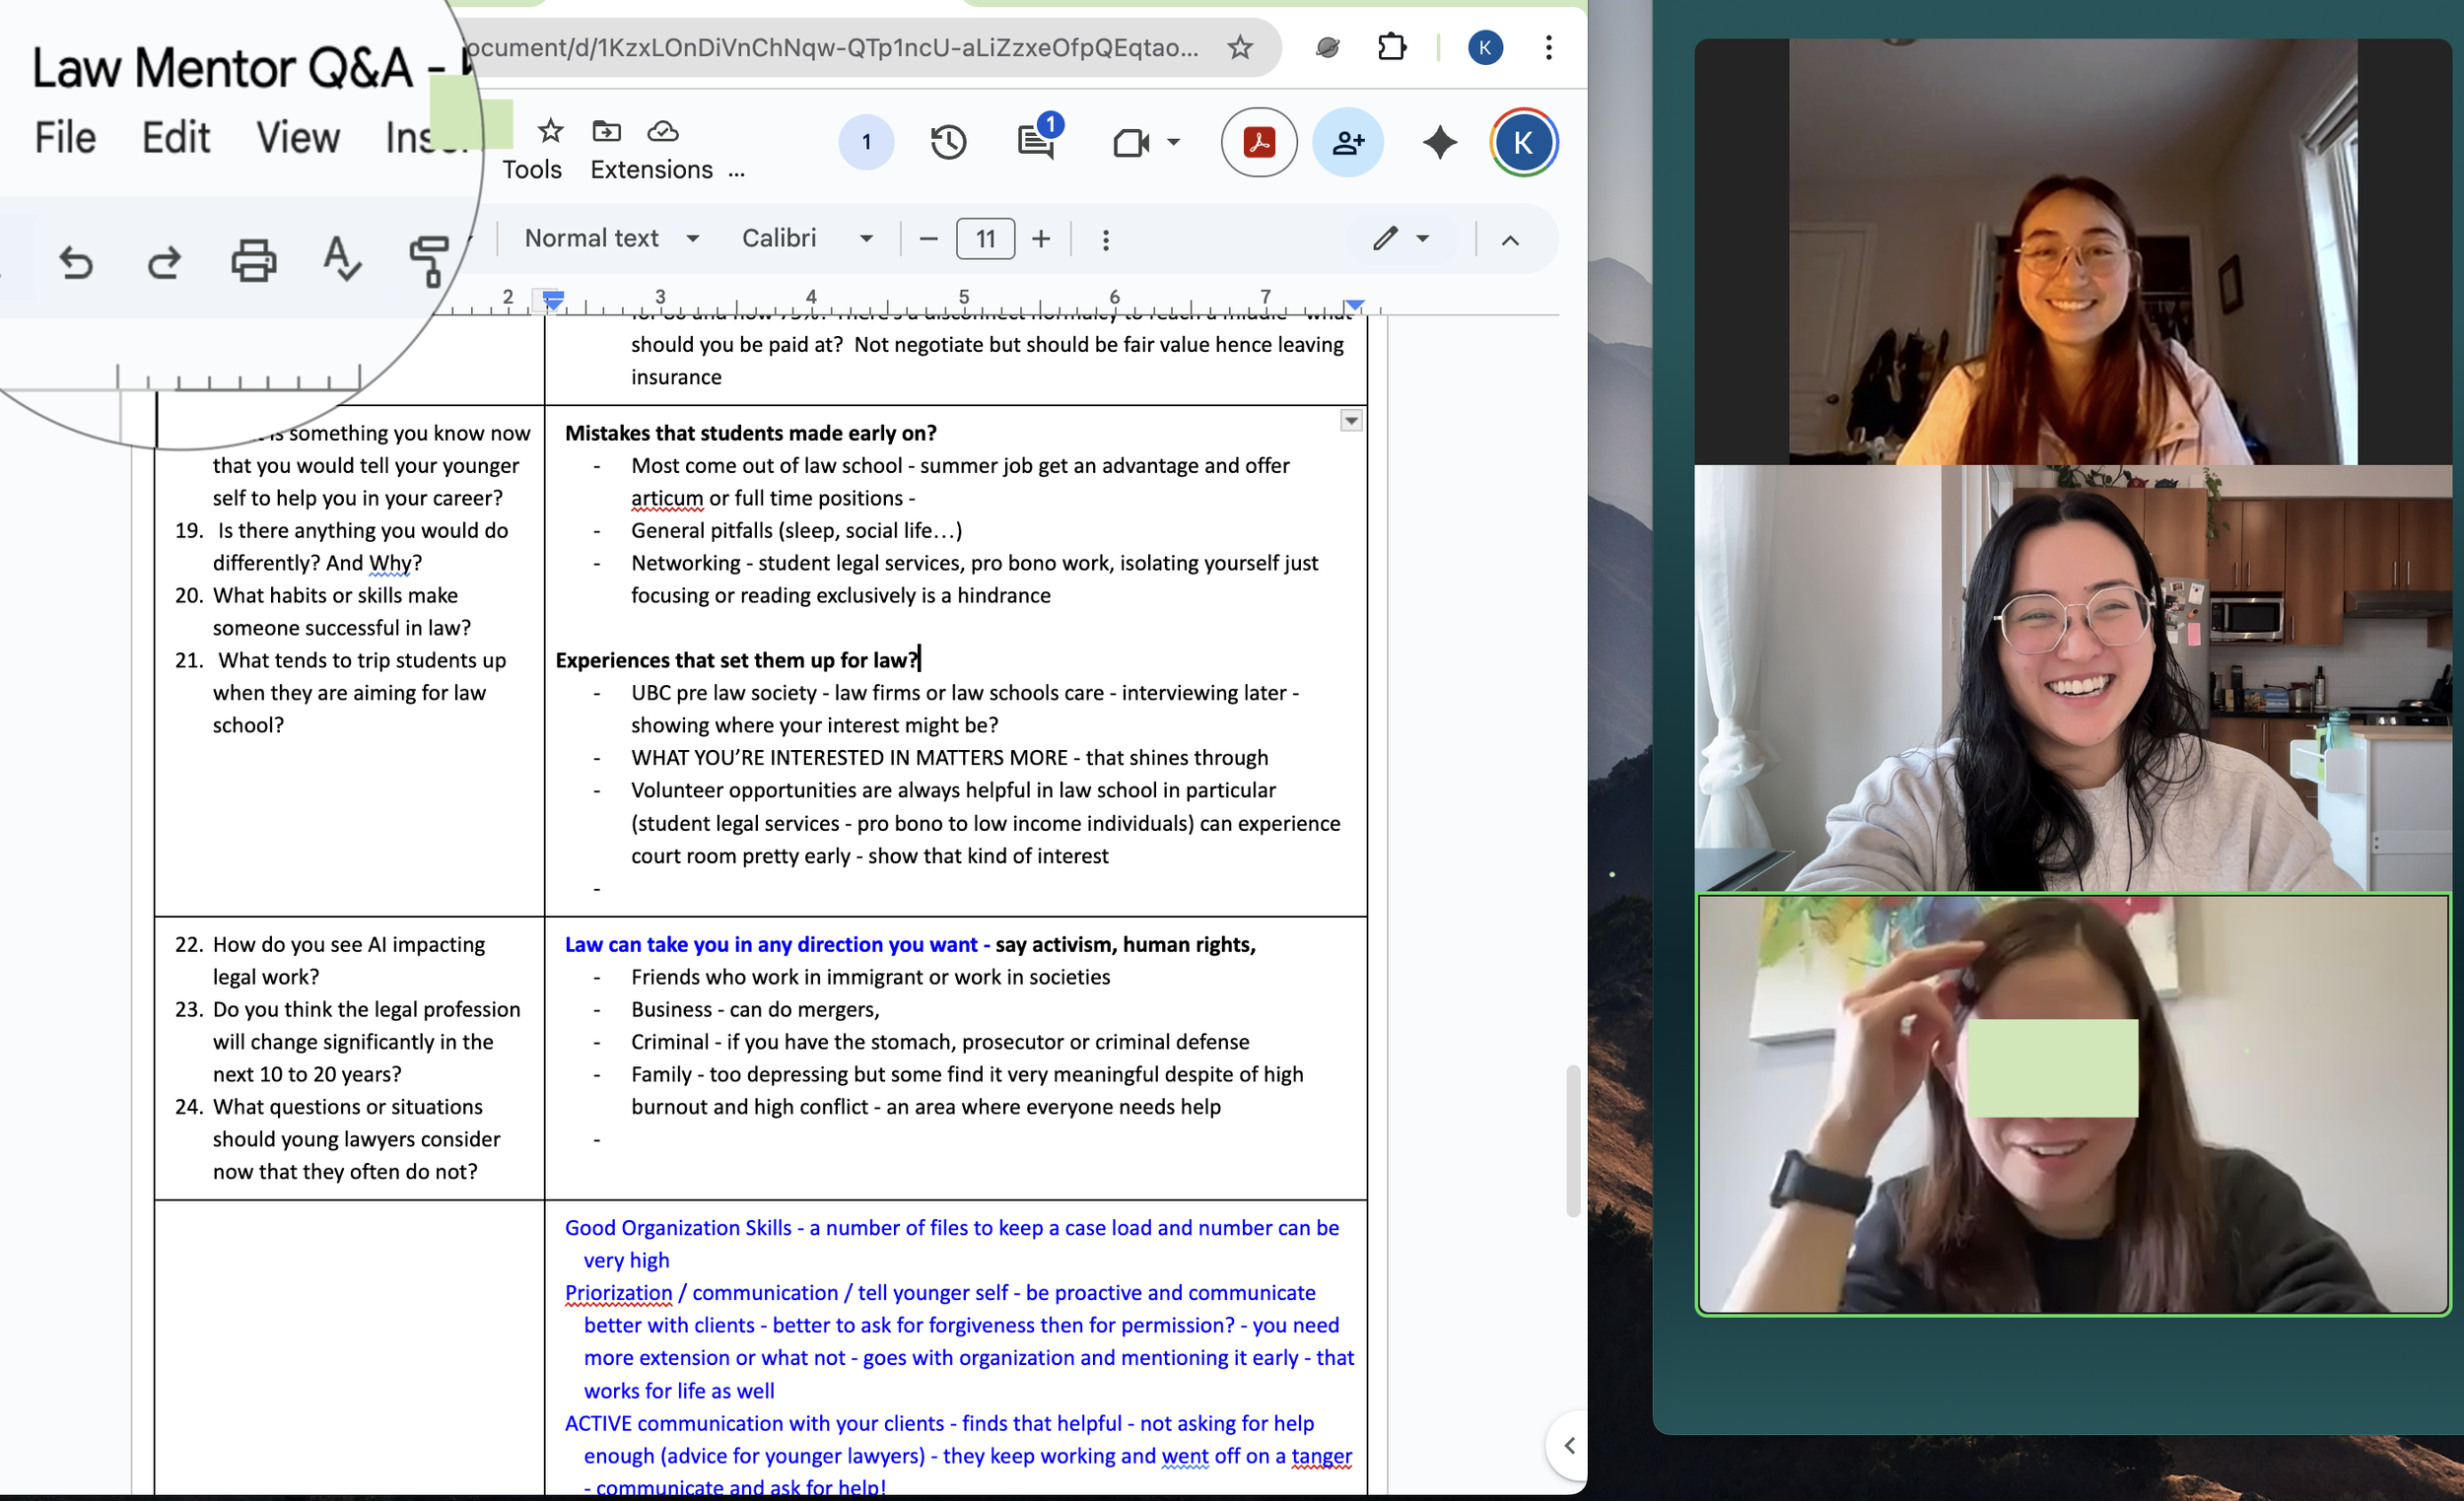The height and width of the screenshot is (1501, 2464).
Task: Click the planet extension icon in the browser toolbar
Action: point(1327,47)
